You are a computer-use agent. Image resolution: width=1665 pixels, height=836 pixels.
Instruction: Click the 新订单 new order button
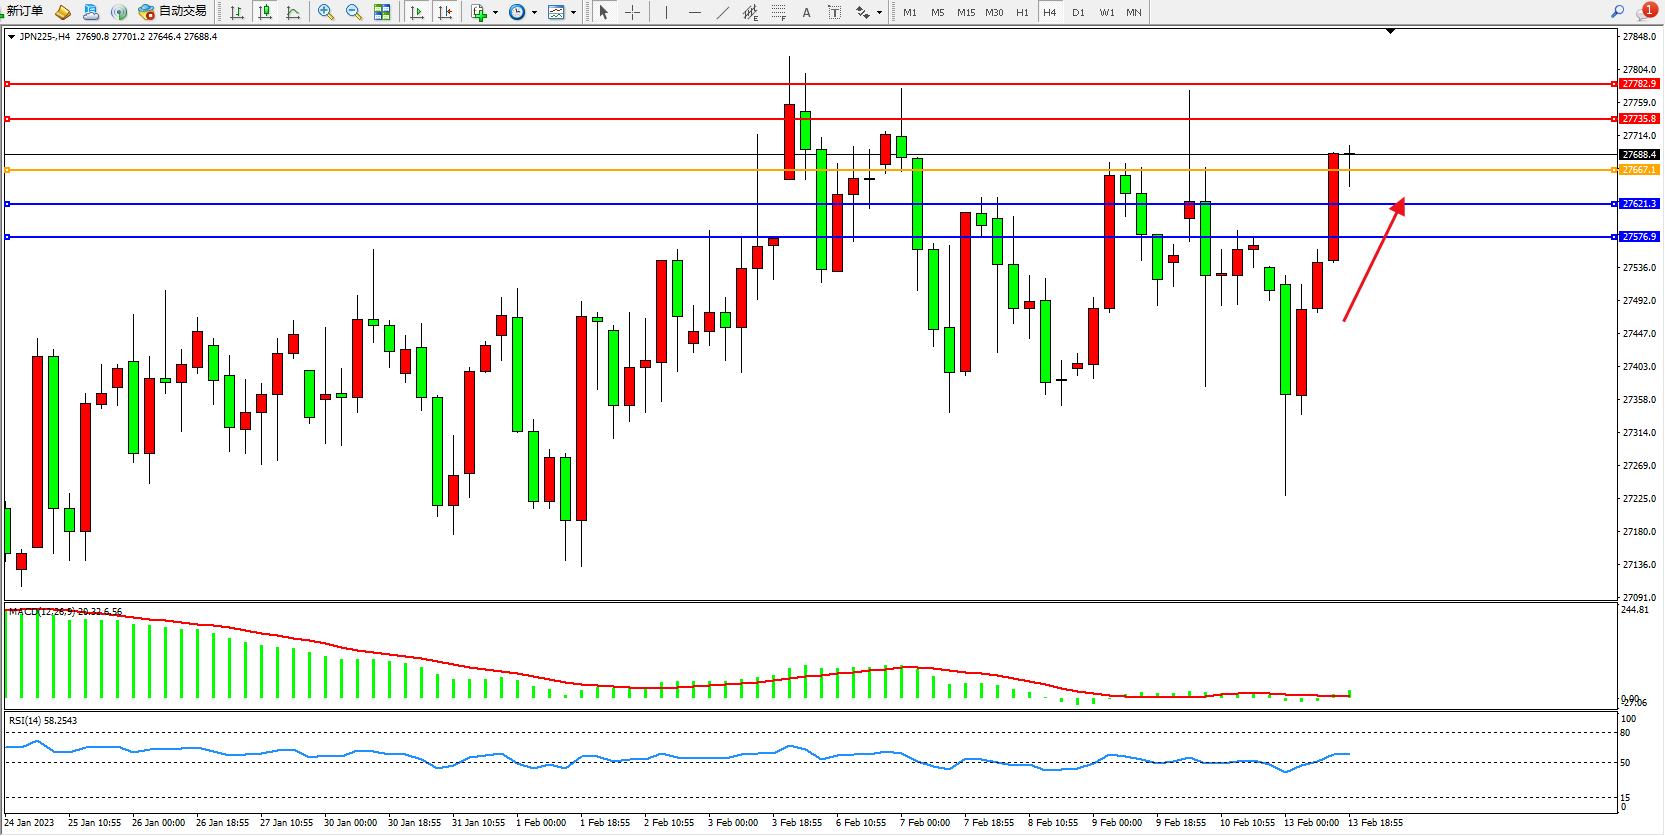(24, 11)
